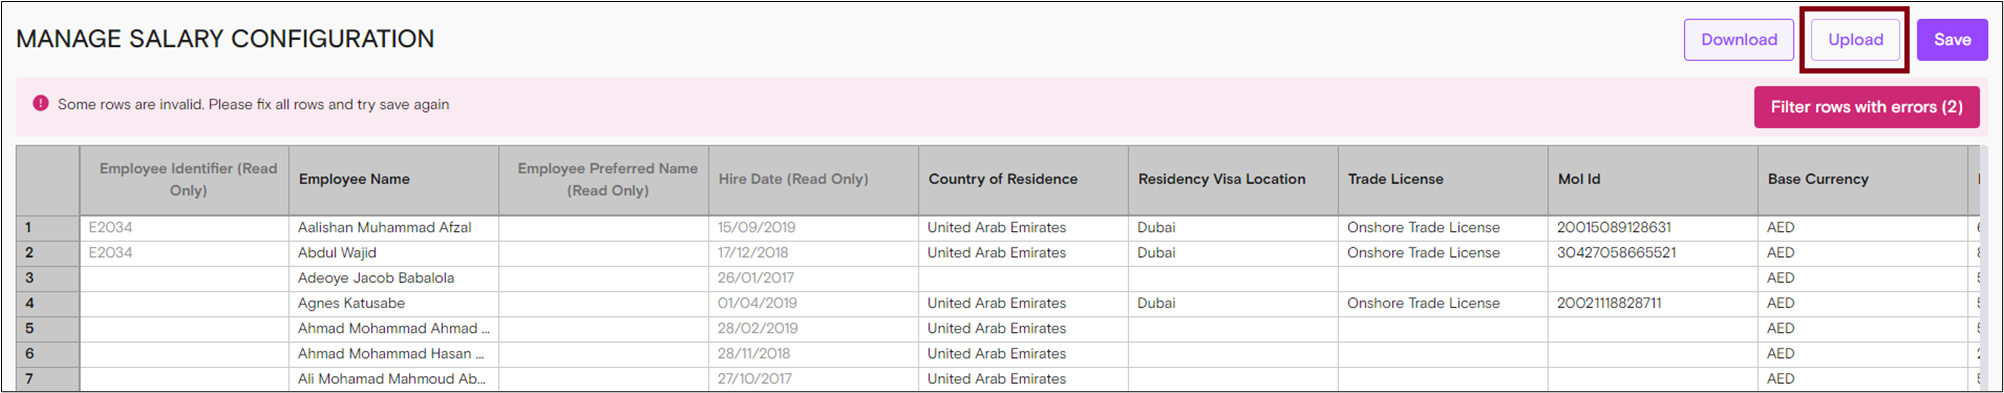Download the salary configuration file
Viewport: 2004px width, 393px height.
click(x=1739, y=40)
